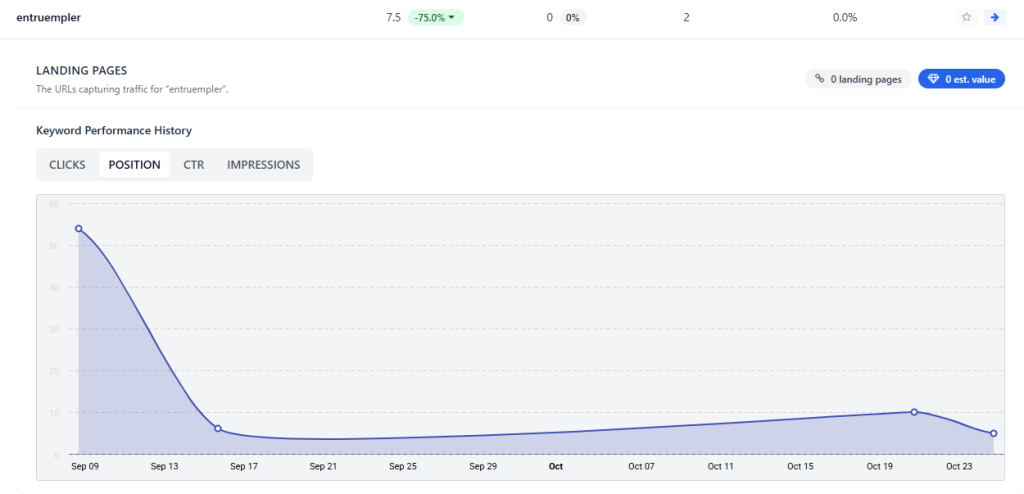Click the last data point on the chart
1024x494 pixels.
(x=993, y=433)
